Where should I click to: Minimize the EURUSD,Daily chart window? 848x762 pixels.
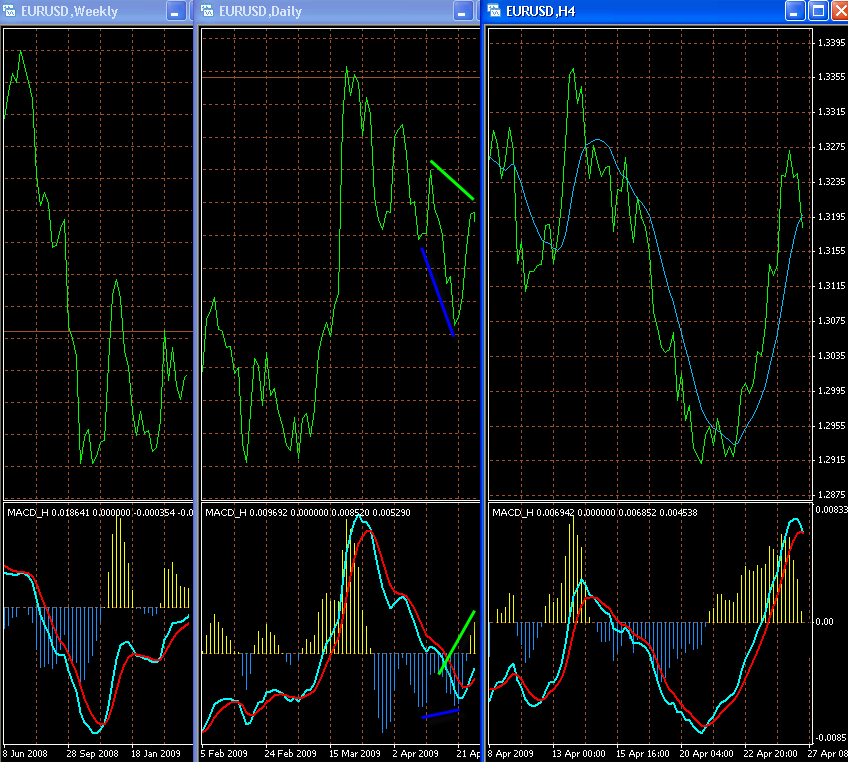pos(462,11)
